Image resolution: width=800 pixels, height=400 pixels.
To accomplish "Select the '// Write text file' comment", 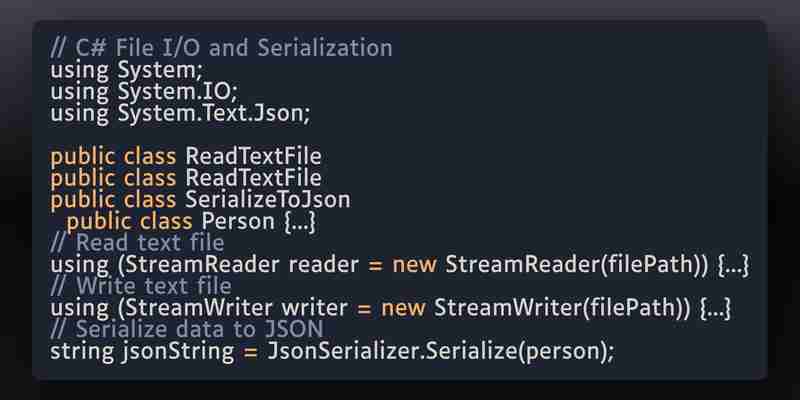I will (141, 286).
